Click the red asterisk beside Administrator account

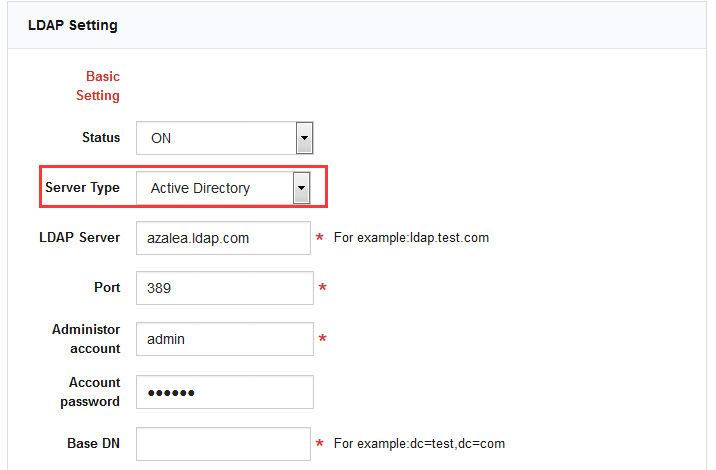click(322, 340)
